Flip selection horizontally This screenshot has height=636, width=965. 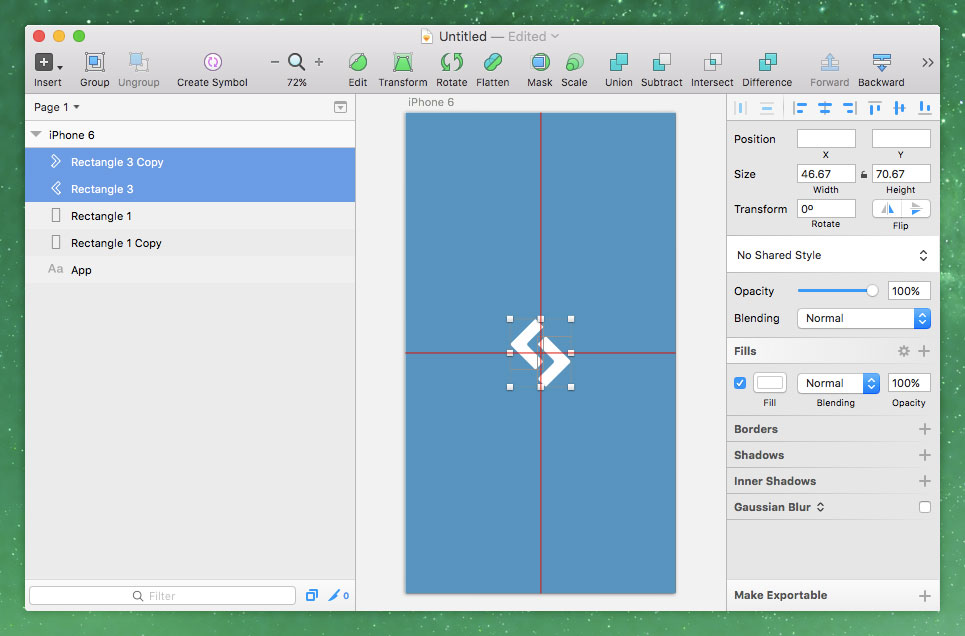887,209
